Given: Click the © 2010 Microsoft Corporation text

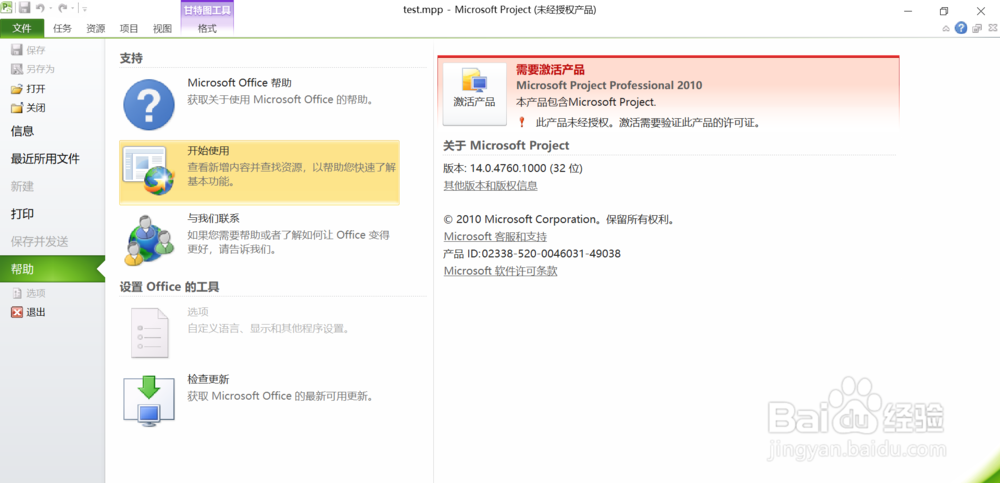Looking at the screenshot, I should 559,219.
